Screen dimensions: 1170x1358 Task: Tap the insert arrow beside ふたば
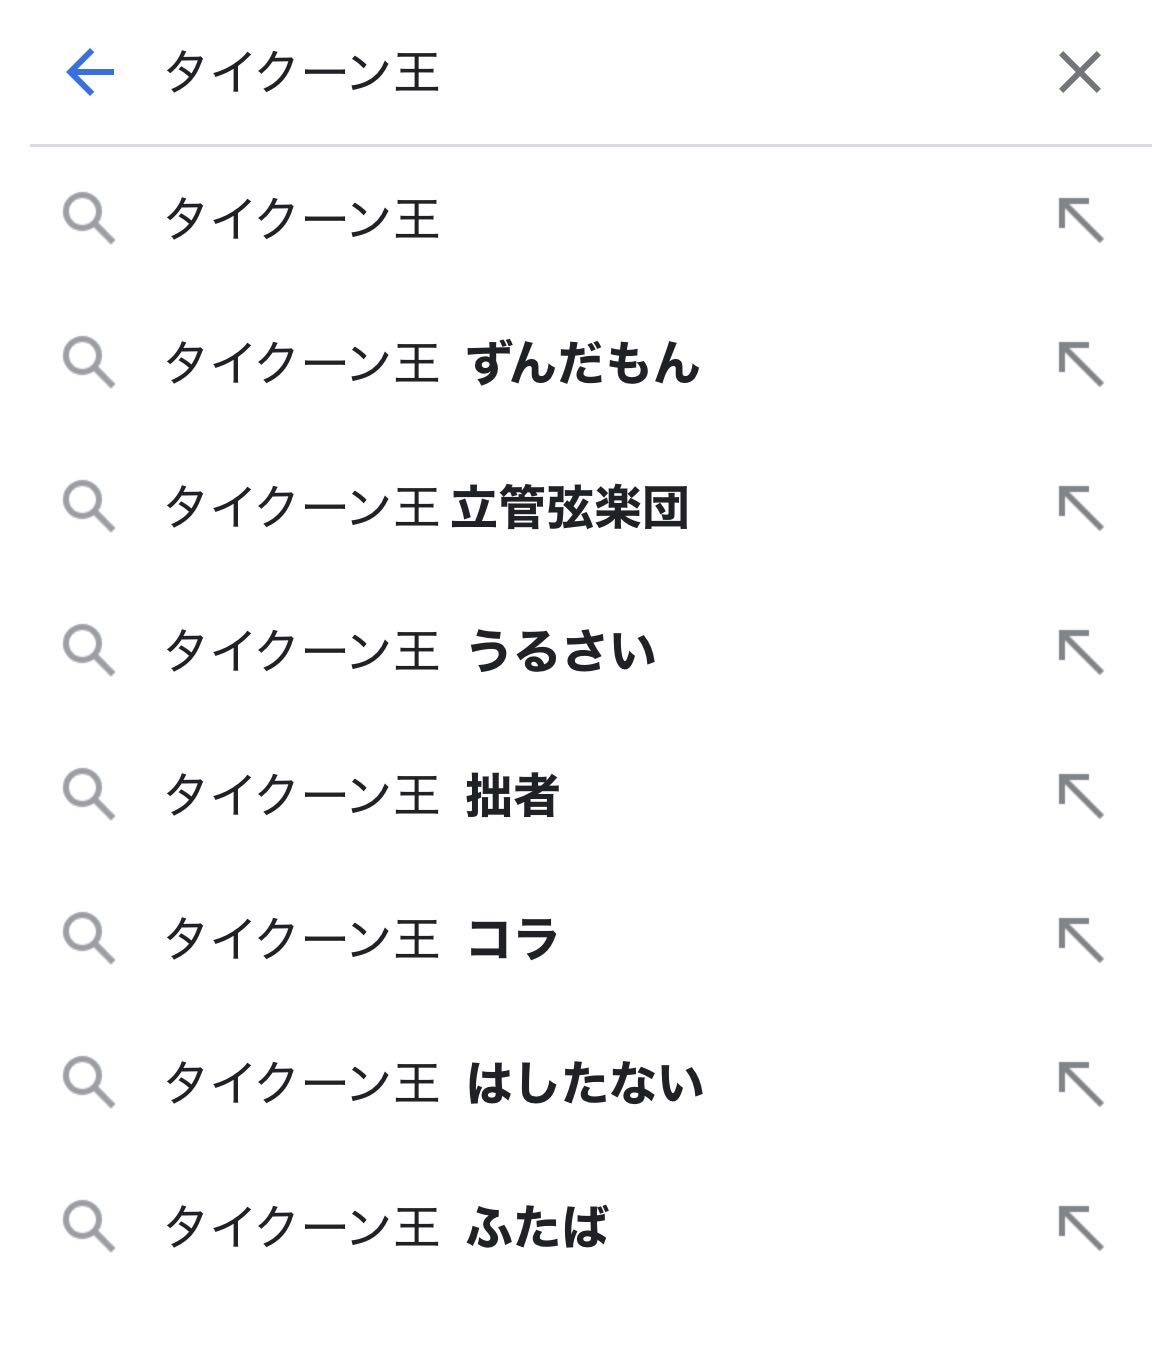[x=1081, y=1228]
